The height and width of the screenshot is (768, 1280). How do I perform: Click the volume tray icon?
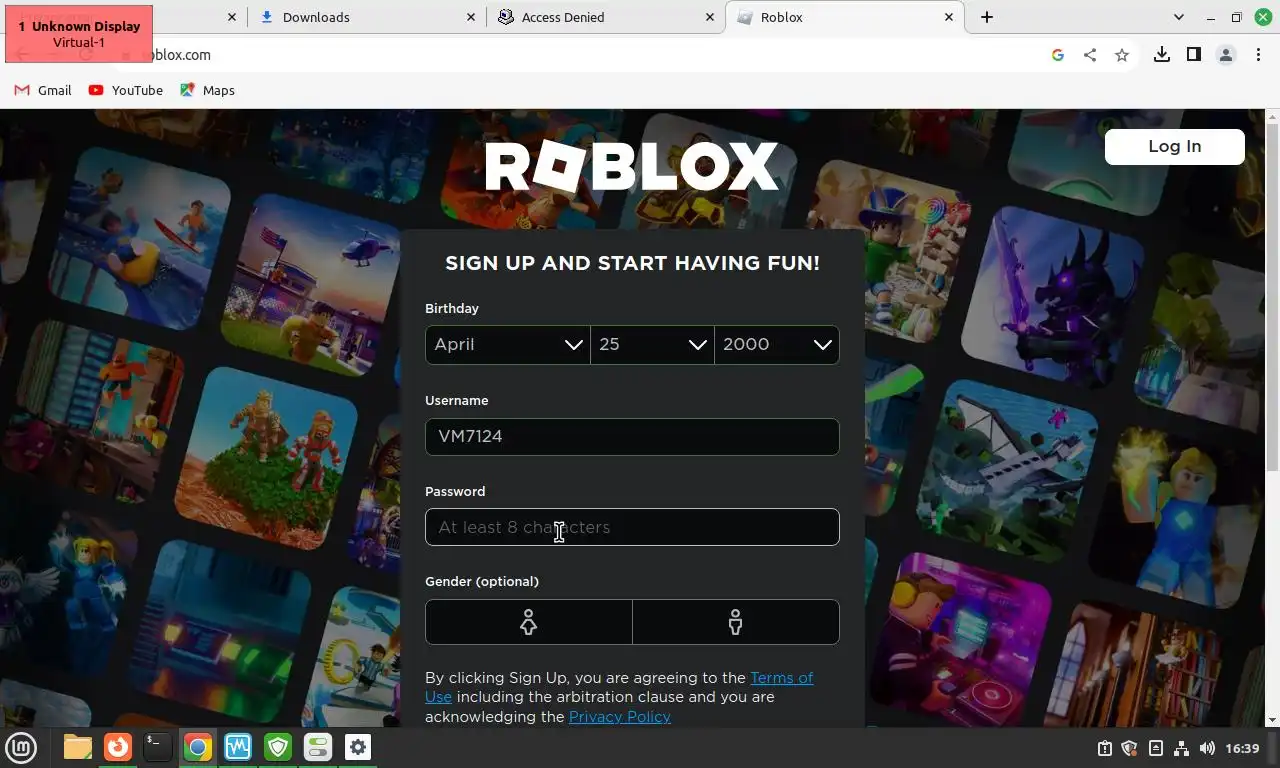pos(1207,748)
